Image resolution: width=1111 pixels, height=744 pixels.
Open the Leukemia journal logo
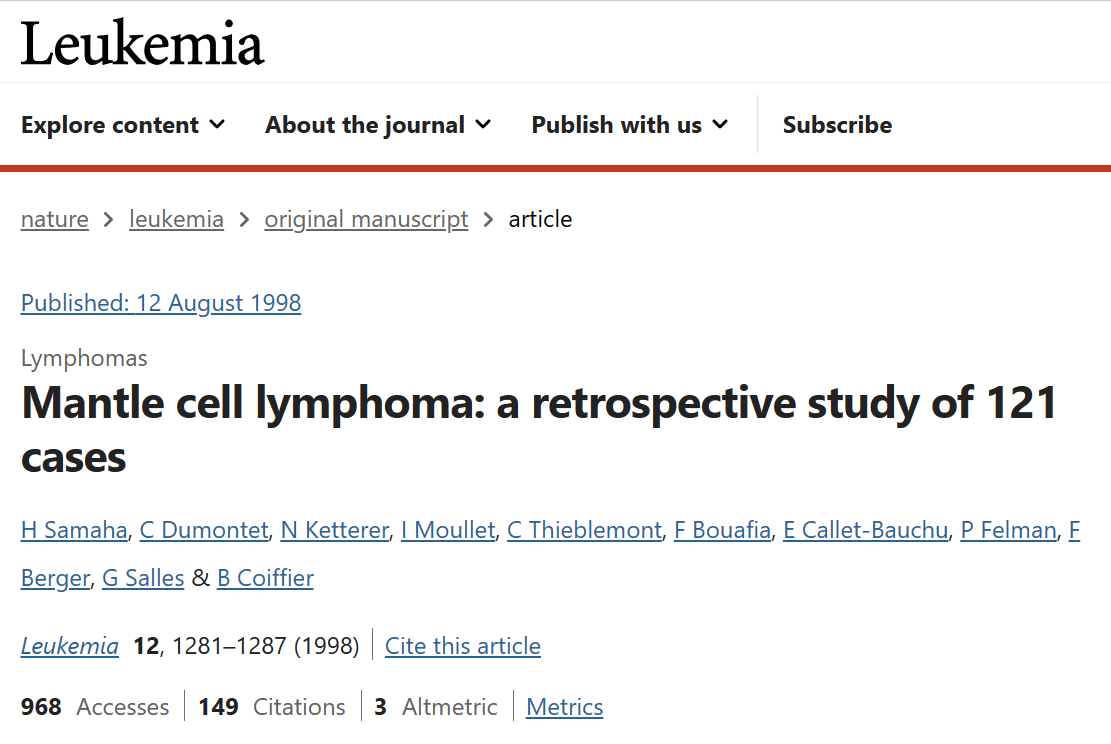click(142, 44)
